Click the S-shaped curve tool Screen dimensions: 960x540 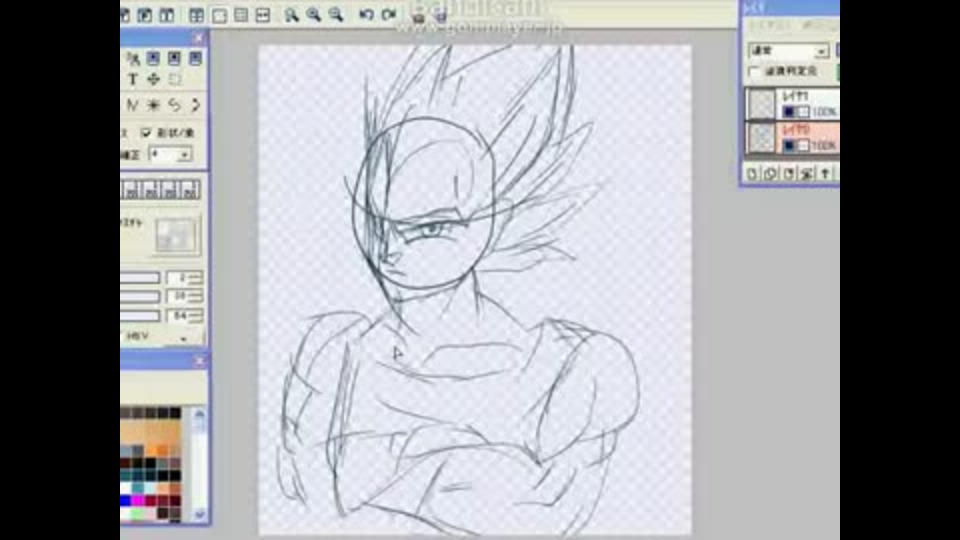(174, 105)
